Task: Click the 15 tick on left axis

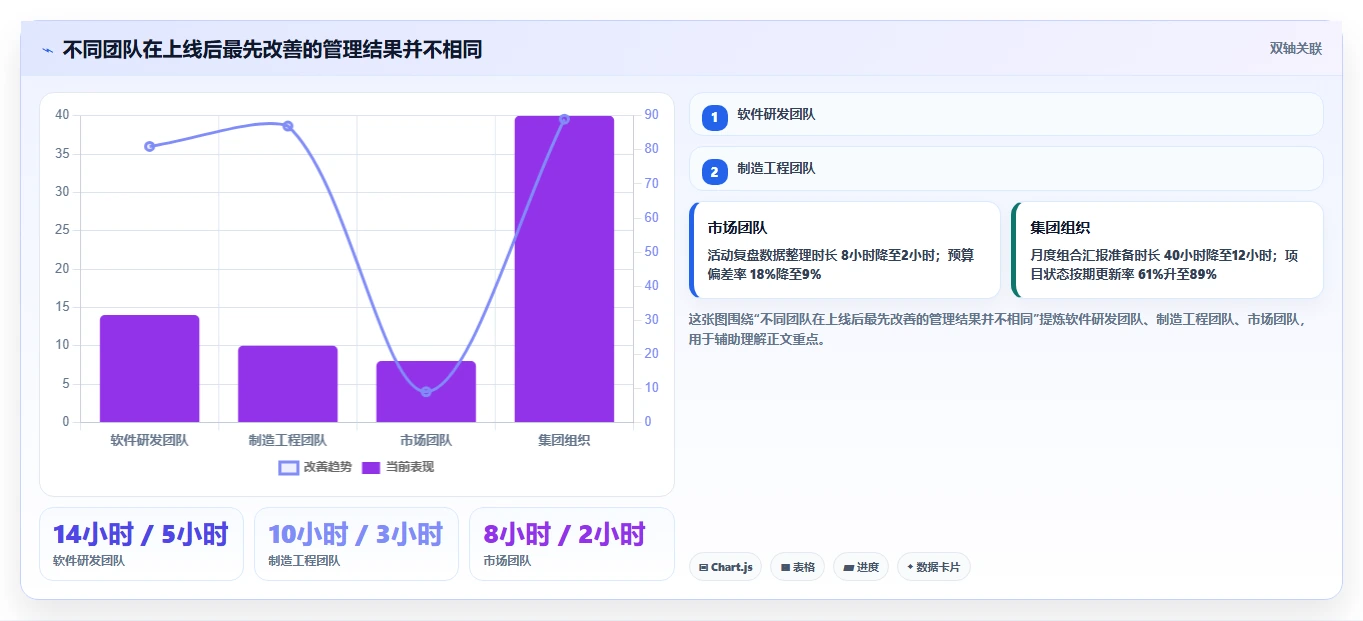Action: [62, 307]
